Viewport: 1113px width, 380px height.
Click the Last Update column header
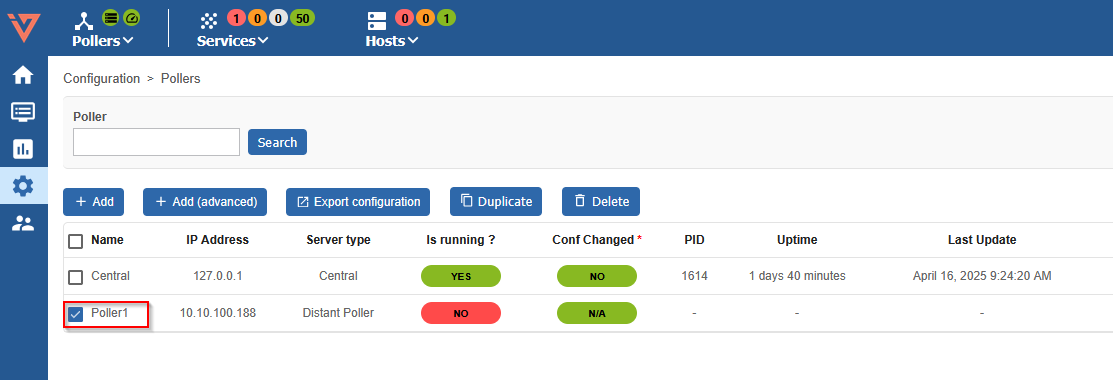pos(982,240)
